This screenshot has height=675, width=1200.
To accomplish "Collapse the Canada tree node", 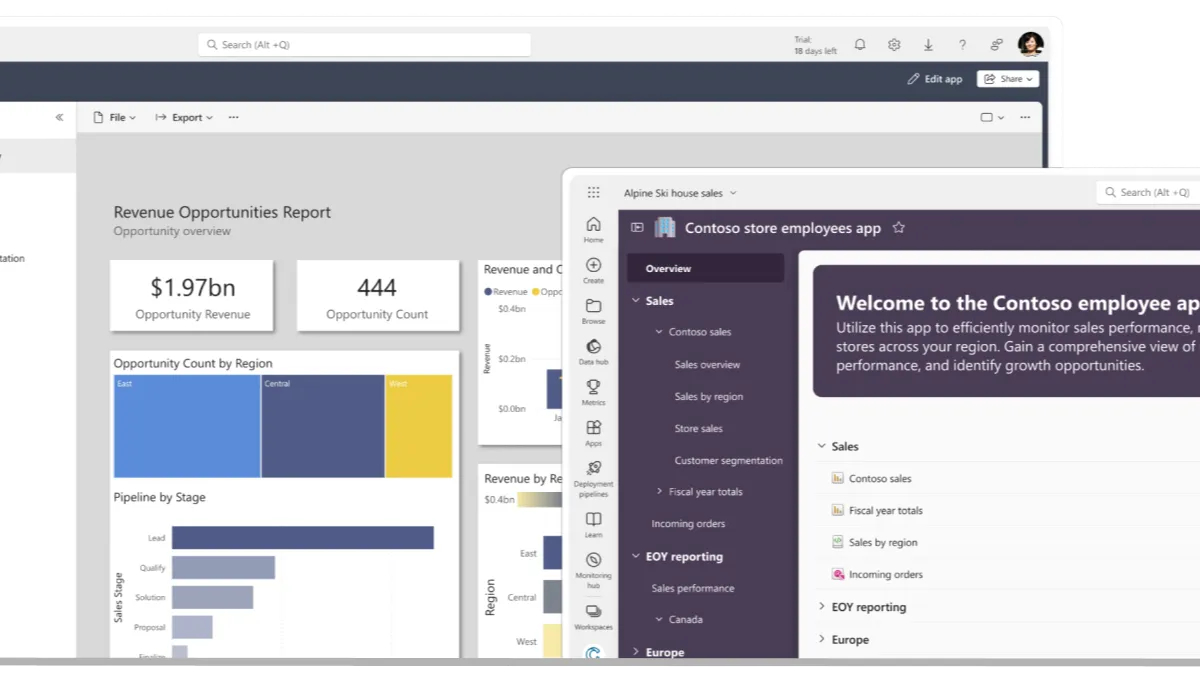I will 659,620.
